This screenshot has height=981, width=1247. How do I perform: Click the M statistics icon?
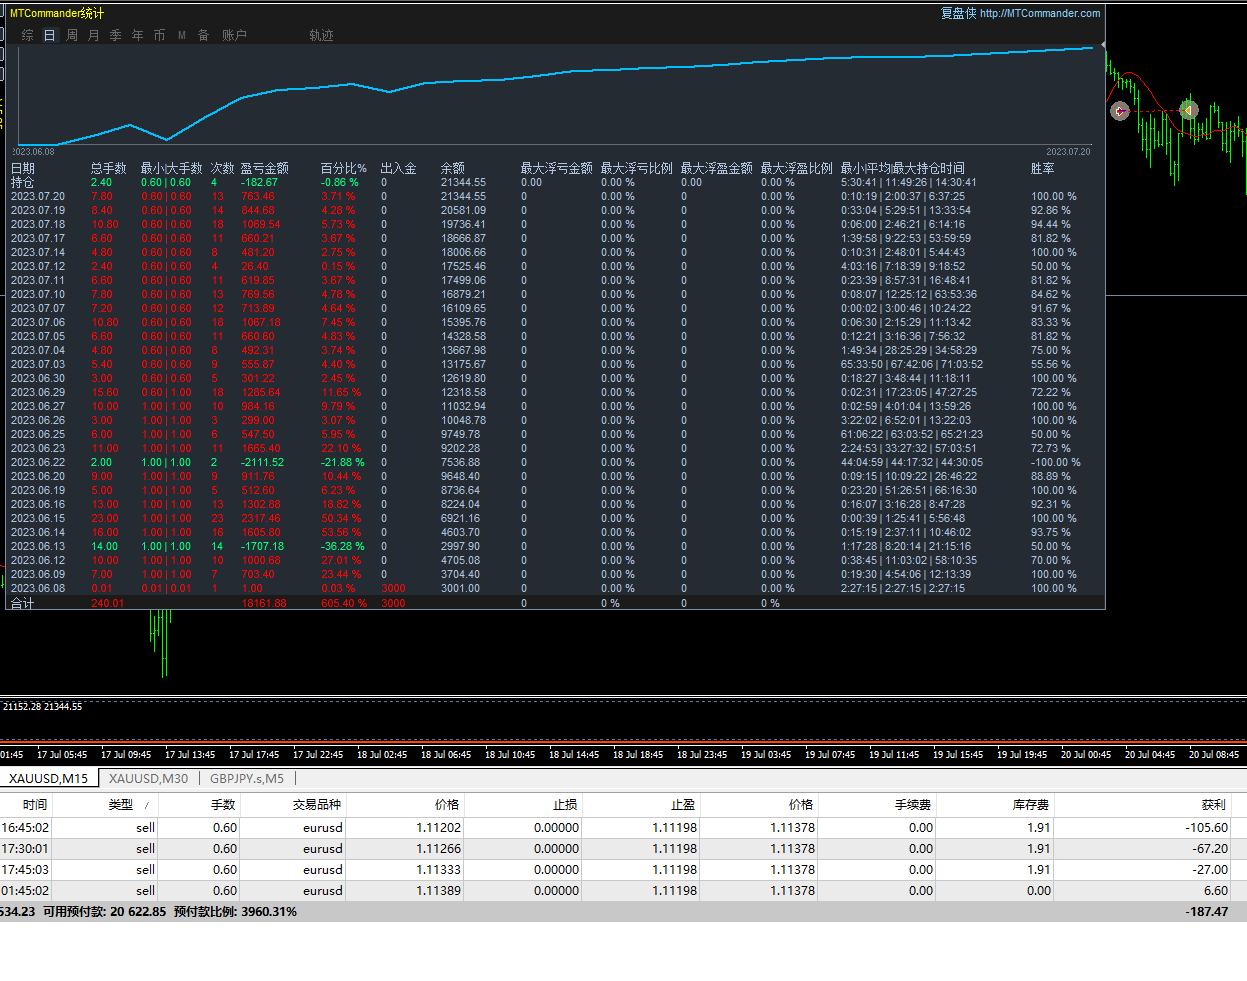182,35
